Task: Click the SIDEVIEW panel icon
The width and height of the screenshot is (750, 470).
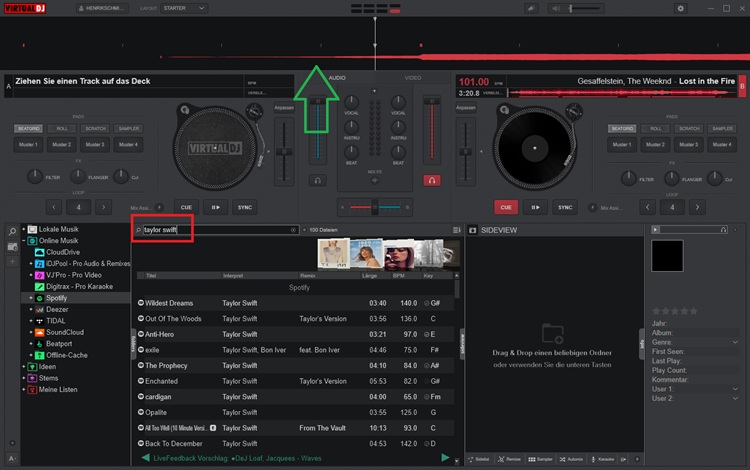Action: 473,230
